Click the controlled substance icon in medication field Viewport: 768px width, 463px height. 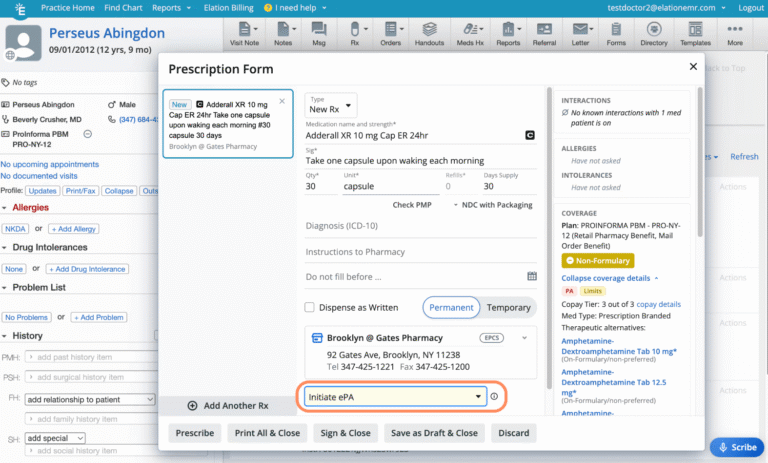(530, 135)
